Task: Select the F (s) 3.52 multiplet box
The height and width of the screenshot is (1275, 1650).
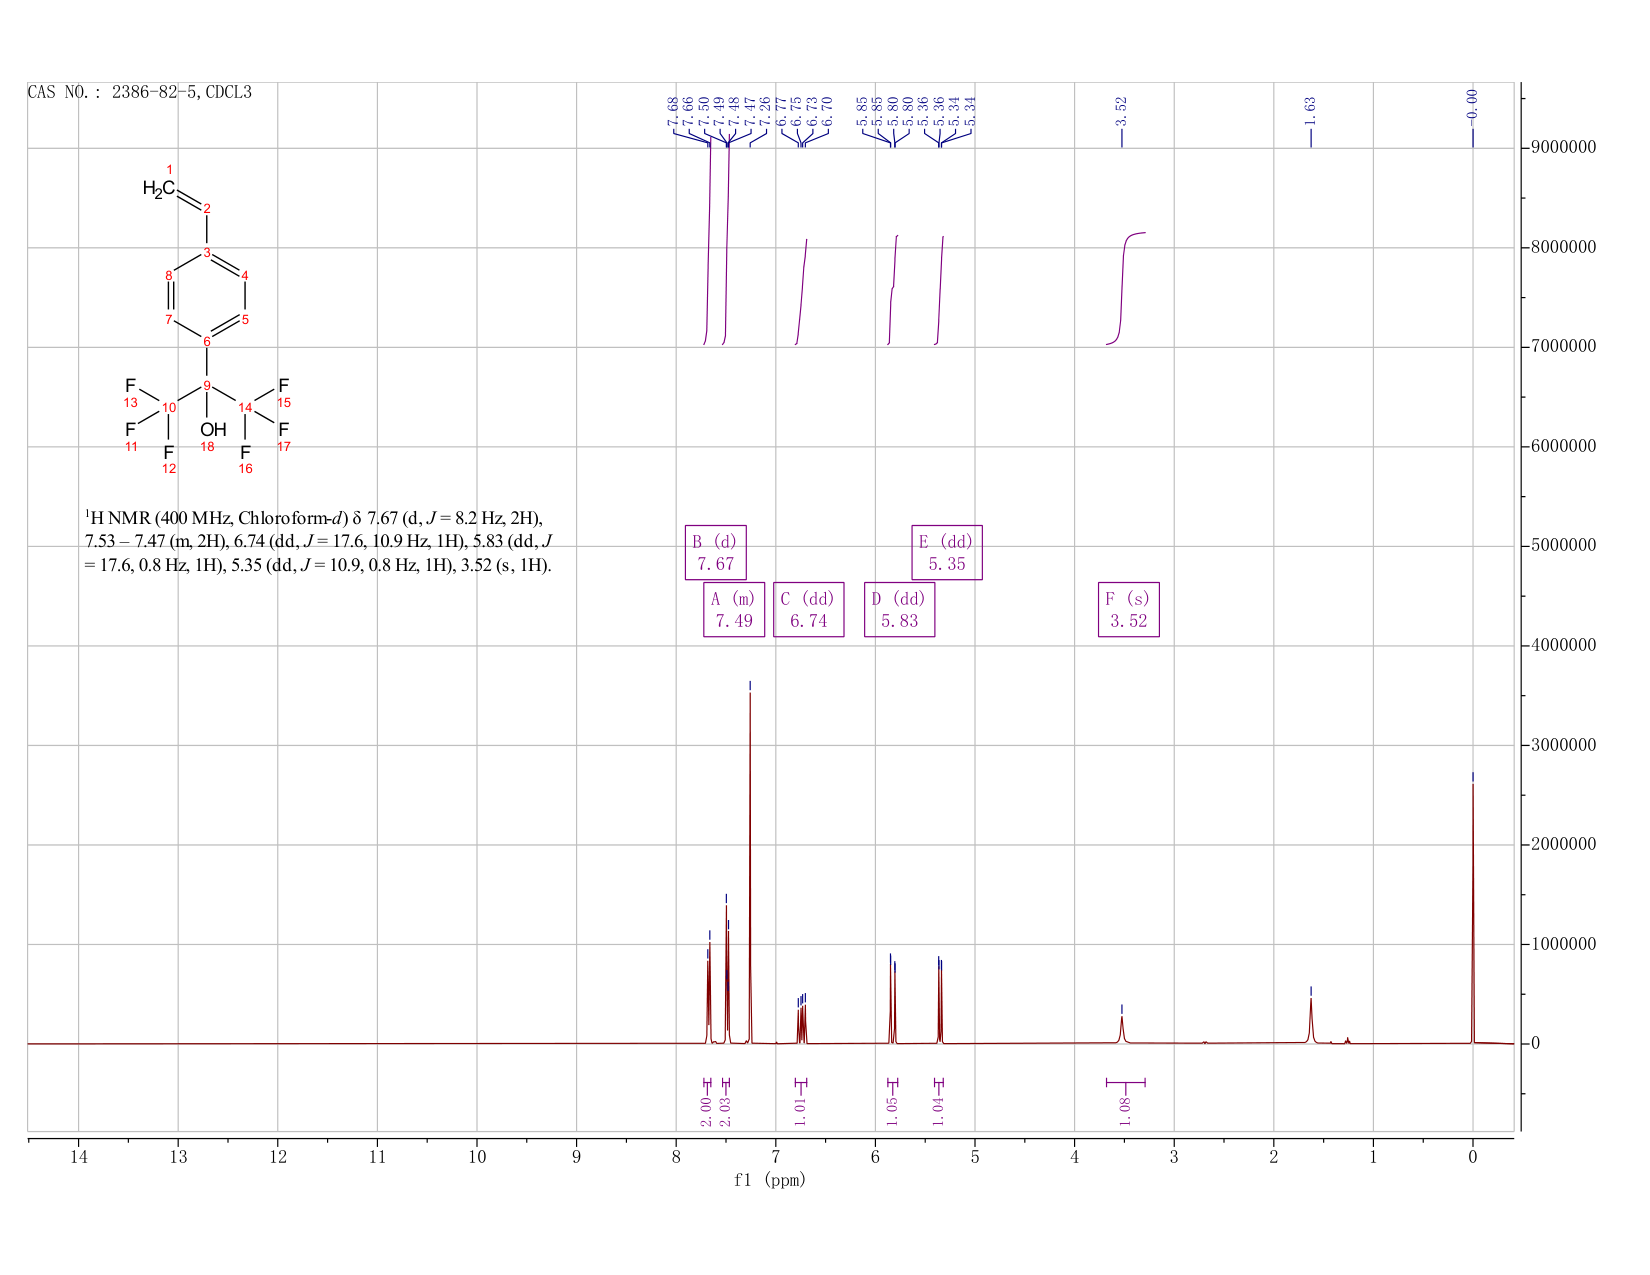Action: pos(1128,609)
